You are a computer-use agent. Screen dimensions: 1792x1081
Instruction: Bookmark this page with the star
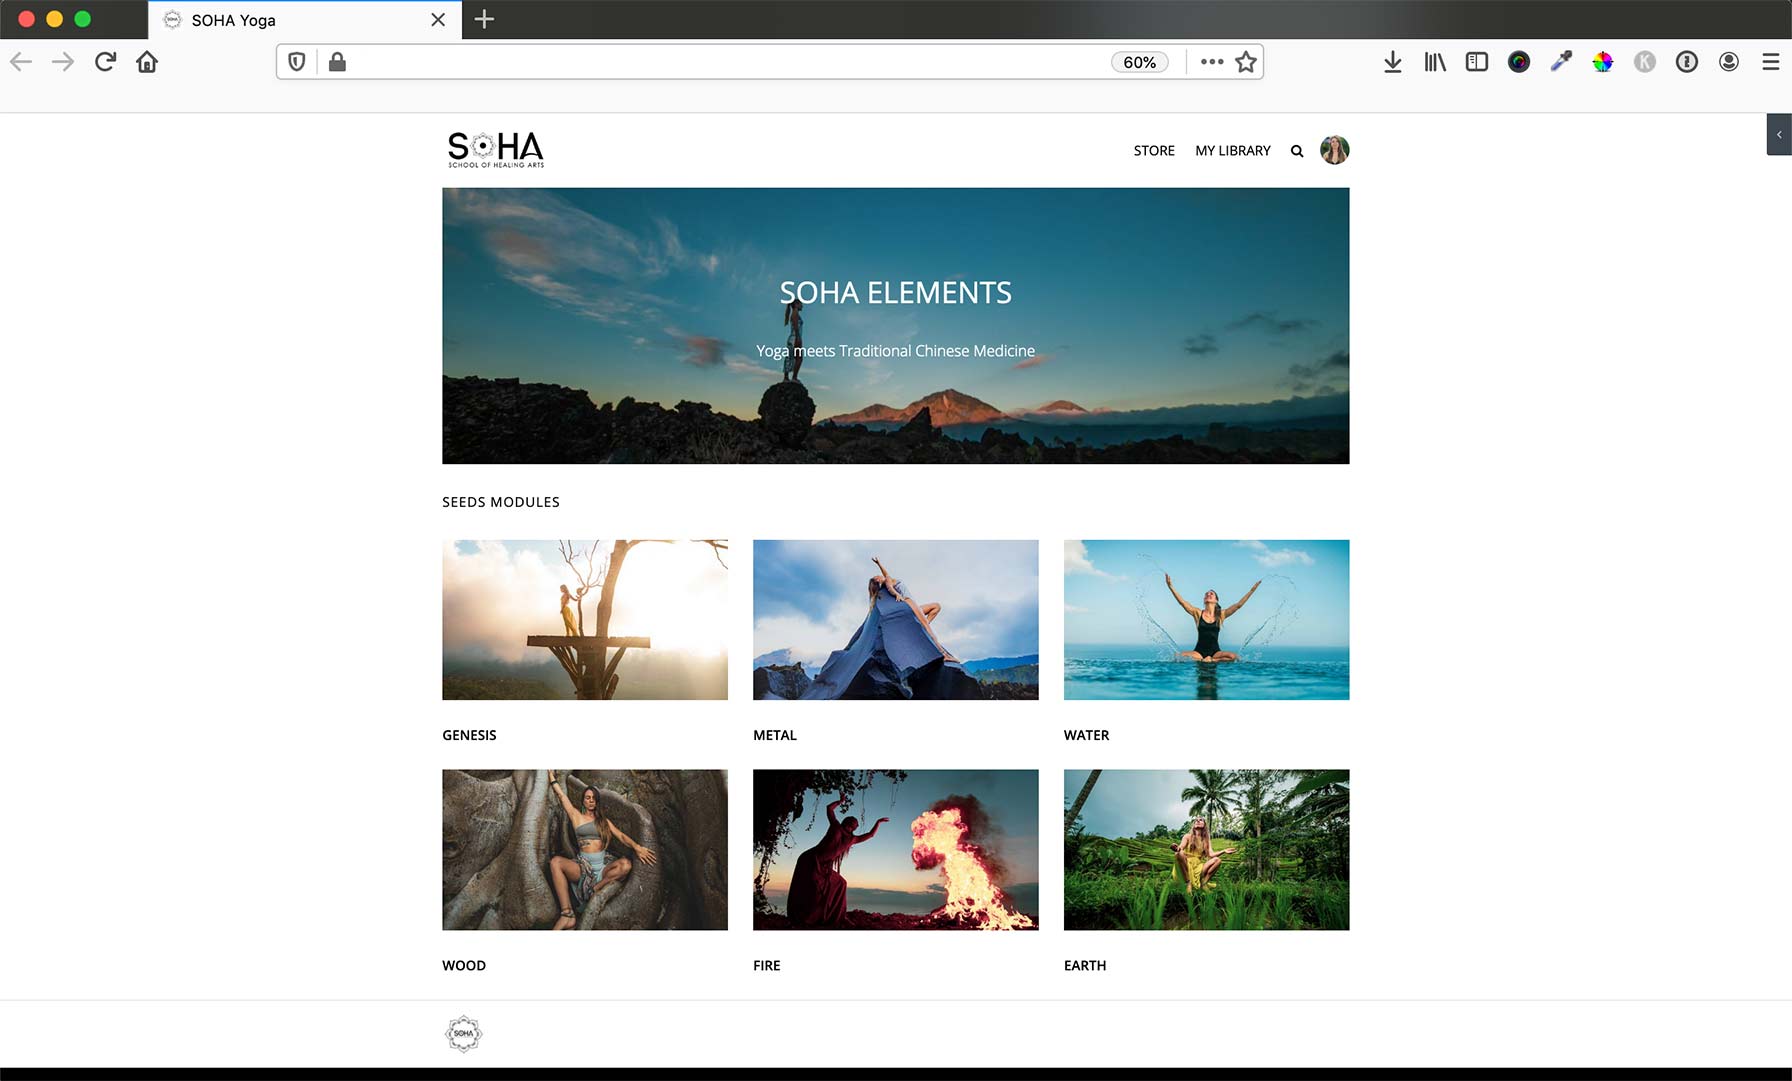tap(1246, 62)
